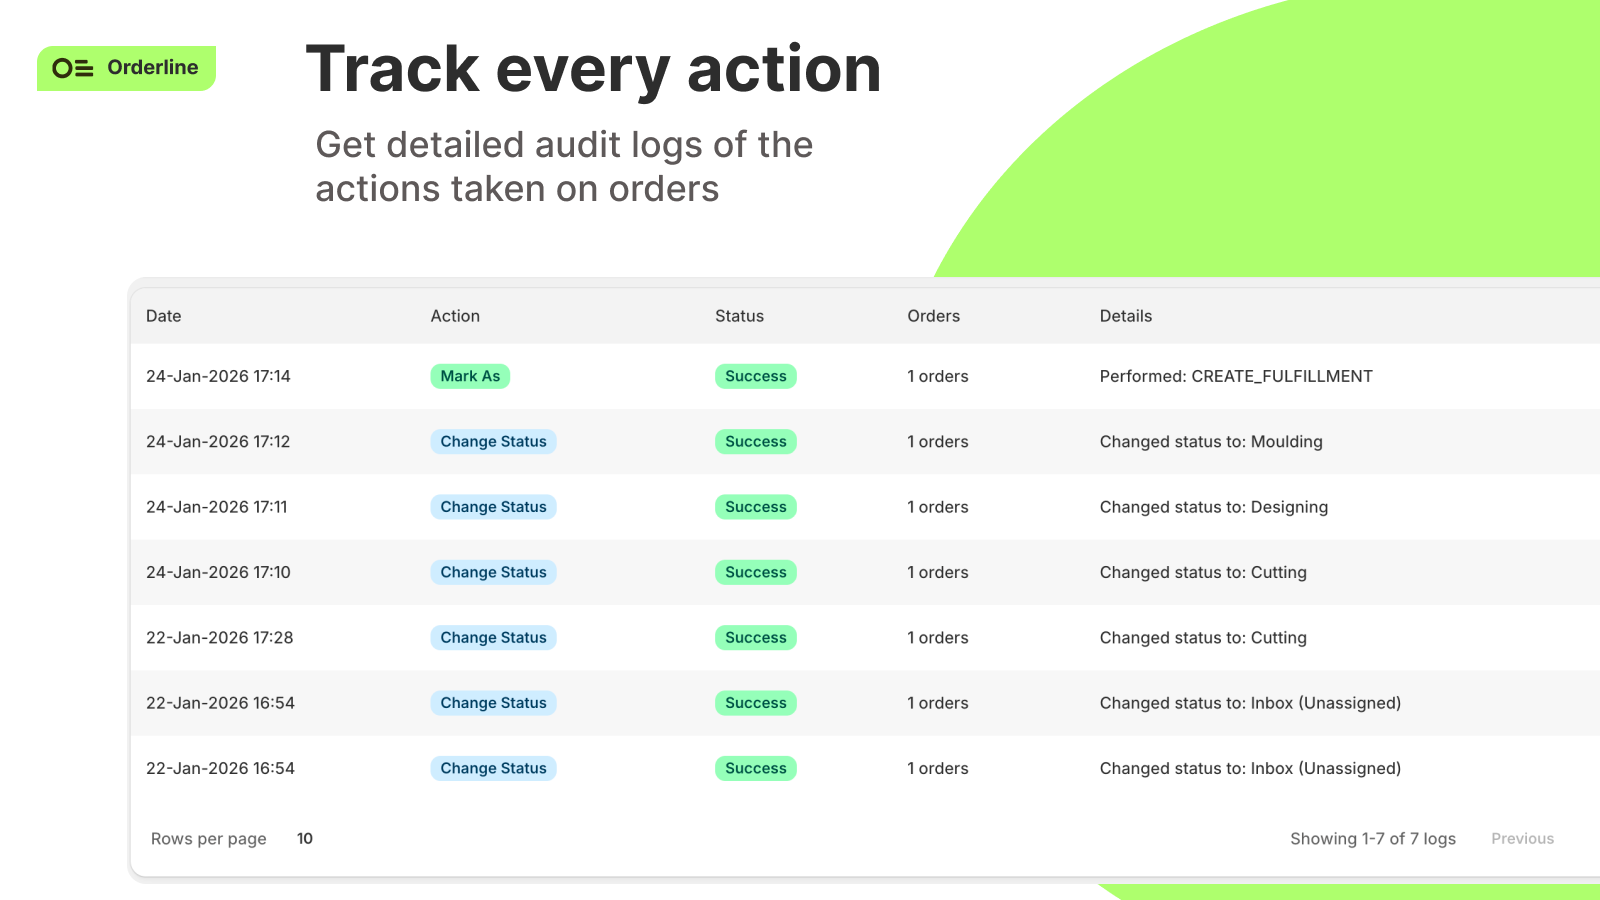Select the Success status for the Designing row

tap(755, 507)
